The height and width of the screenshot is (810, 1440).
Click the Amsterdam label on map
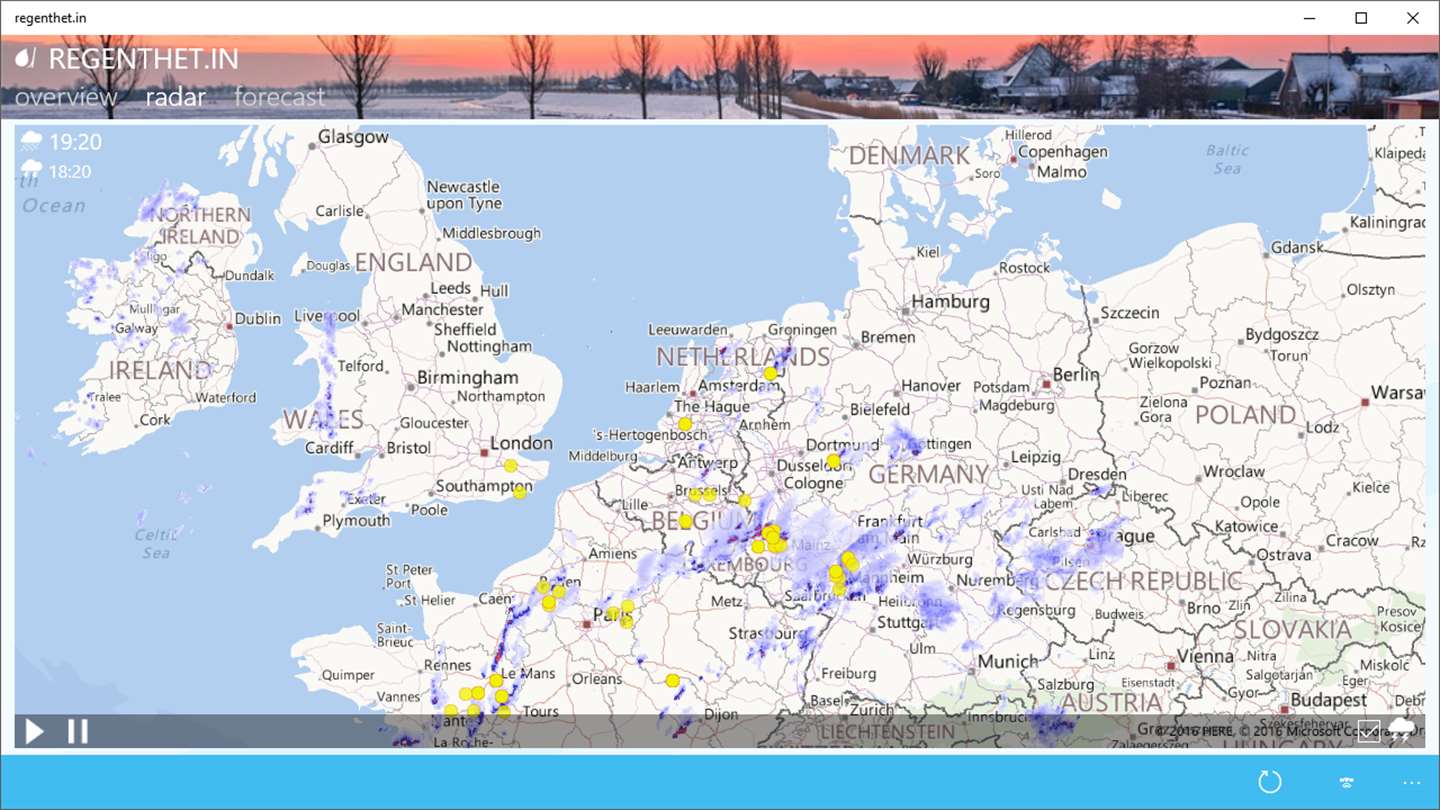pos(738,386)
